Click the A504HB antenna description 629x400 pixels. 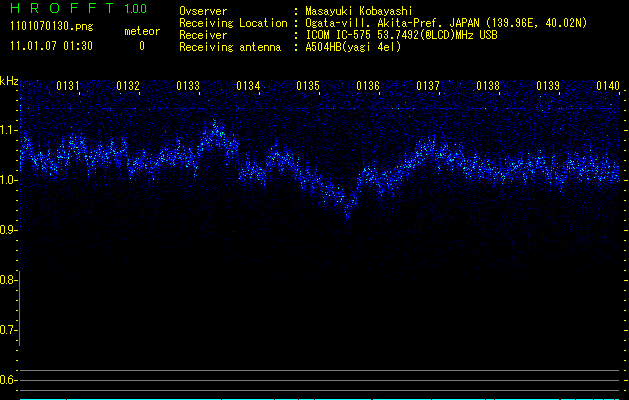[353, 46]
